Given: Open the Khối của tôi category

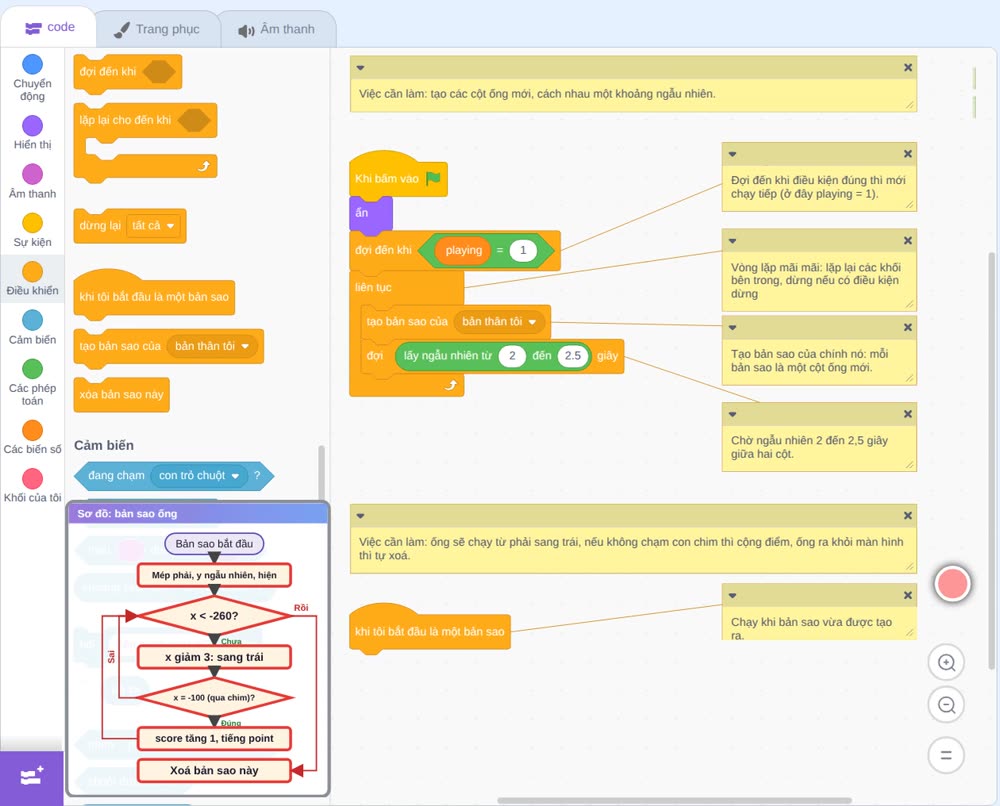Looking at the screenshot, I should (33, 485).
